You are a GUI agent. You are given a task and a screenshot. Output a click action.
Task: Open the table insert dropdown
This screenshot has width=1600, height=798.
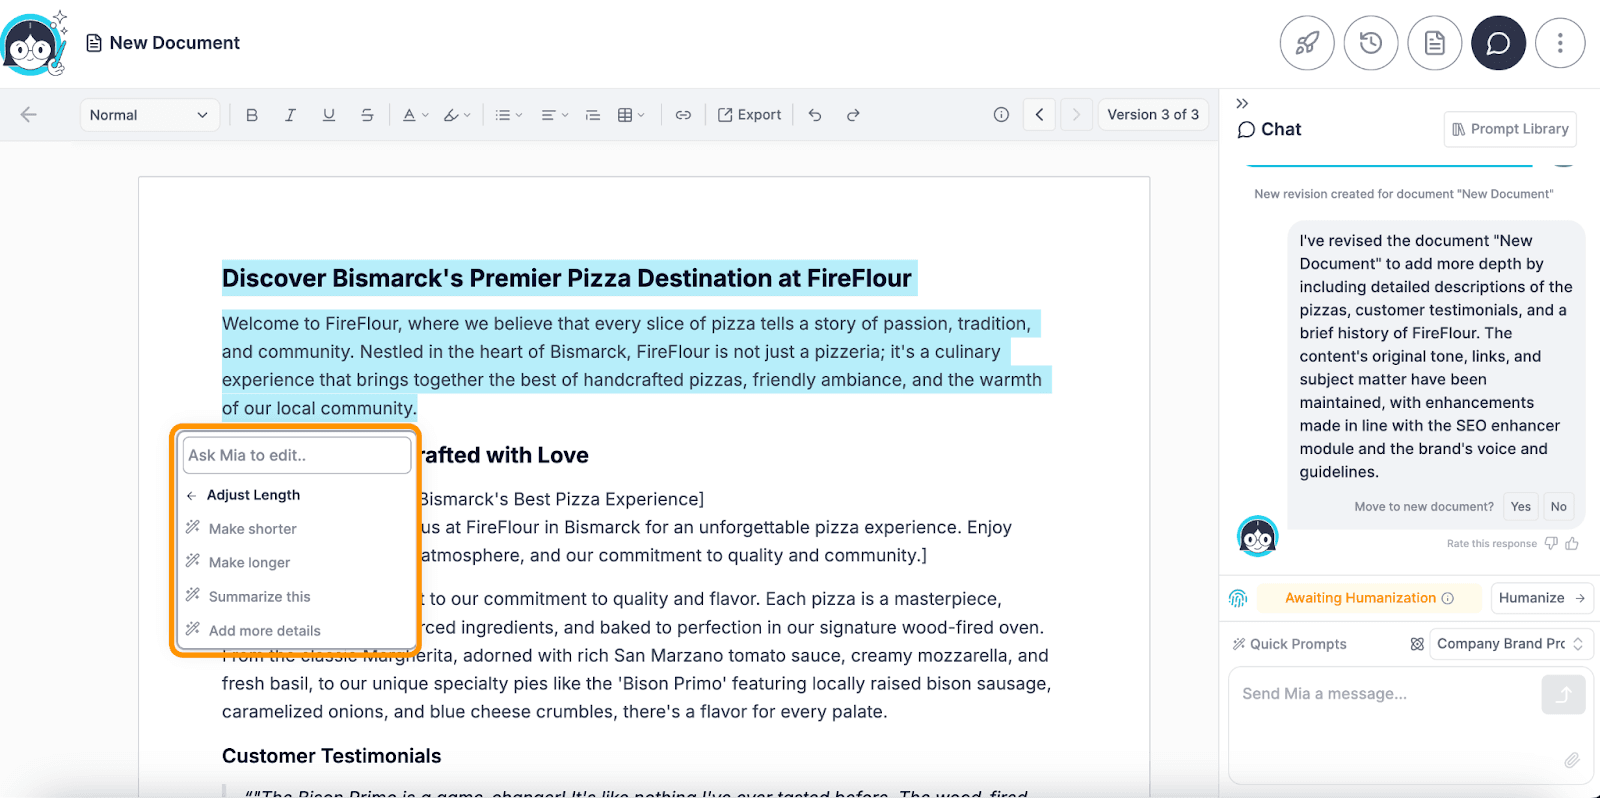631,115
